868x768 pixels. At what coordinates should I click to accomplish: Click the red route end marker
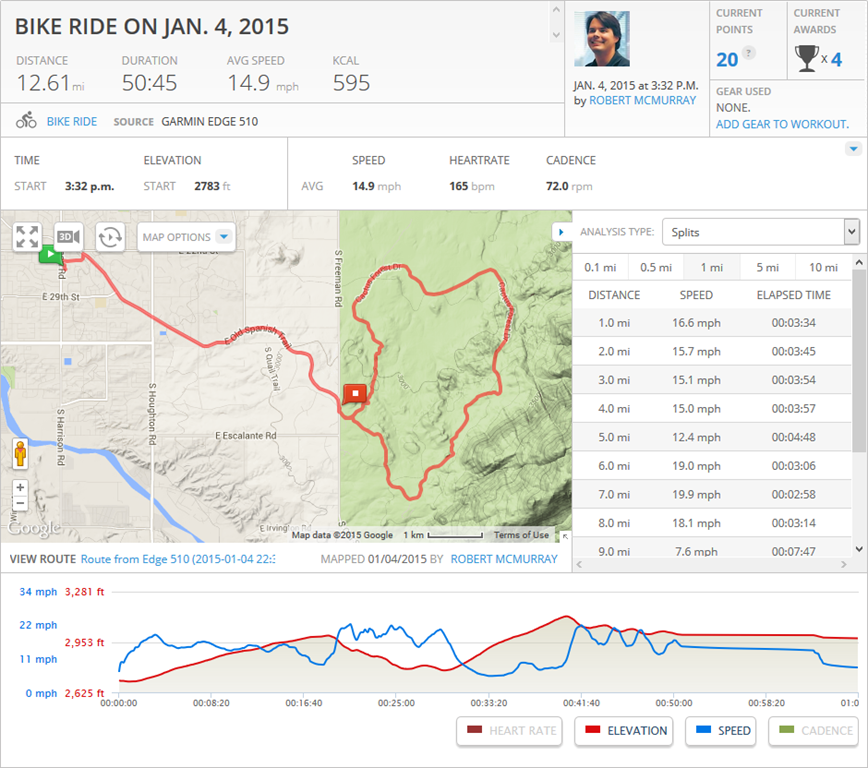(354, 394)
